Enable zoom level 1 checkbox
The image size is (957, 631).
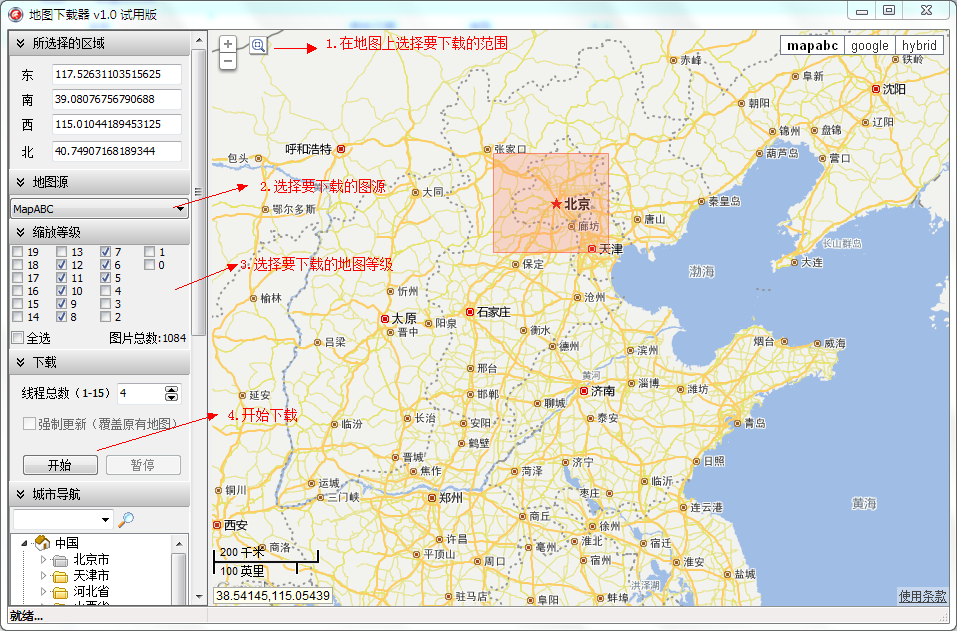(x=150, y=251)
